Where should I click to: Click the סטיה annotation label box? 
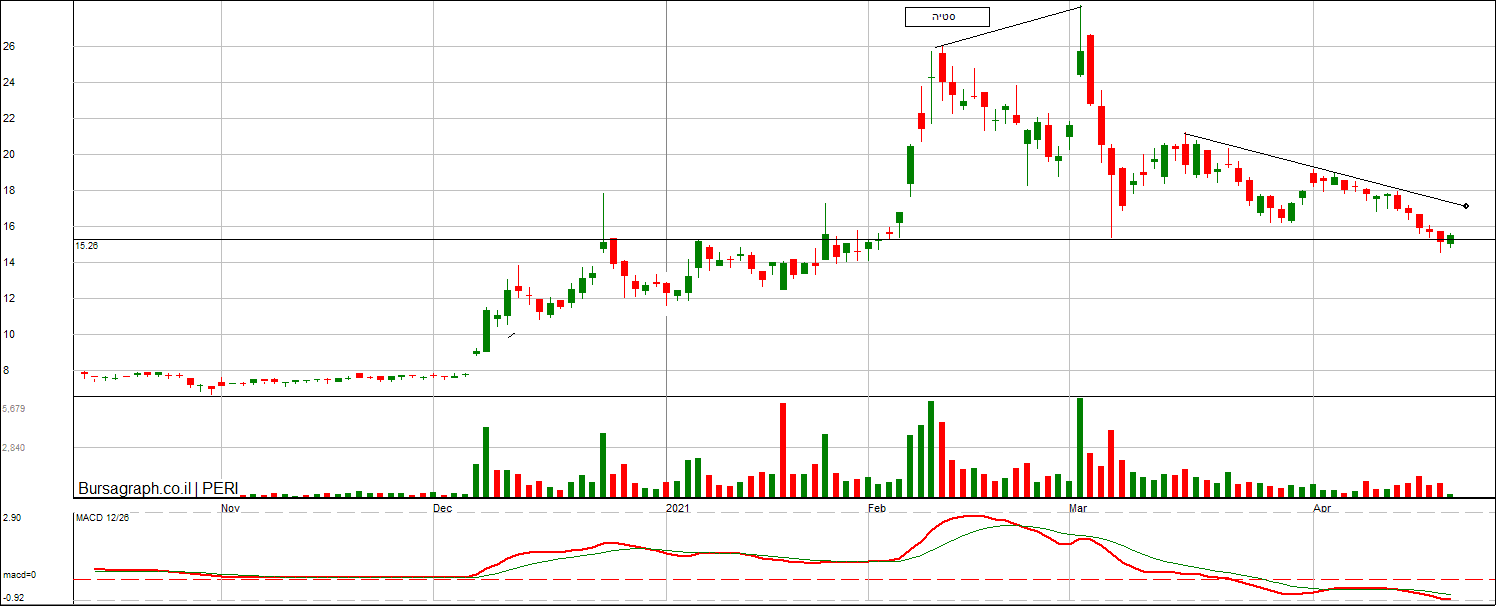947,16
